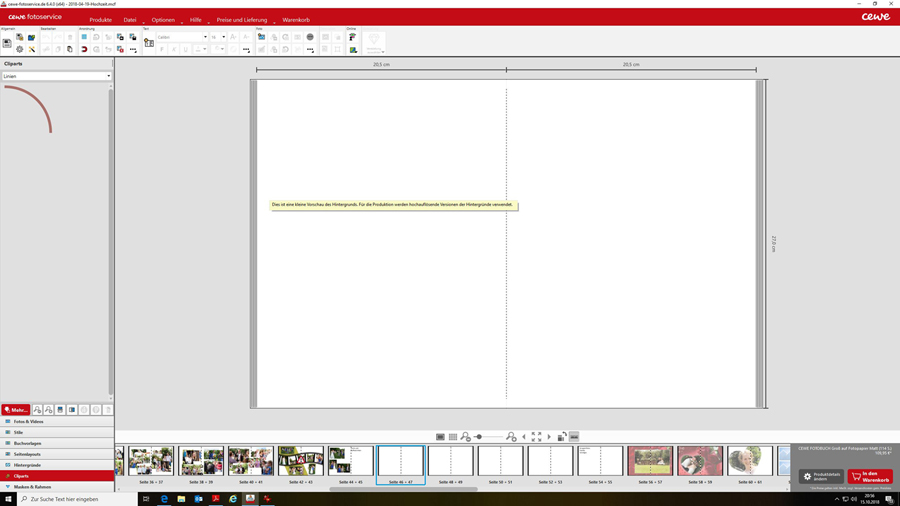Click the zoom out magnifier icon
Image resolution: width=900 pixels, height=506 pixels.
(x=465, y=437)
